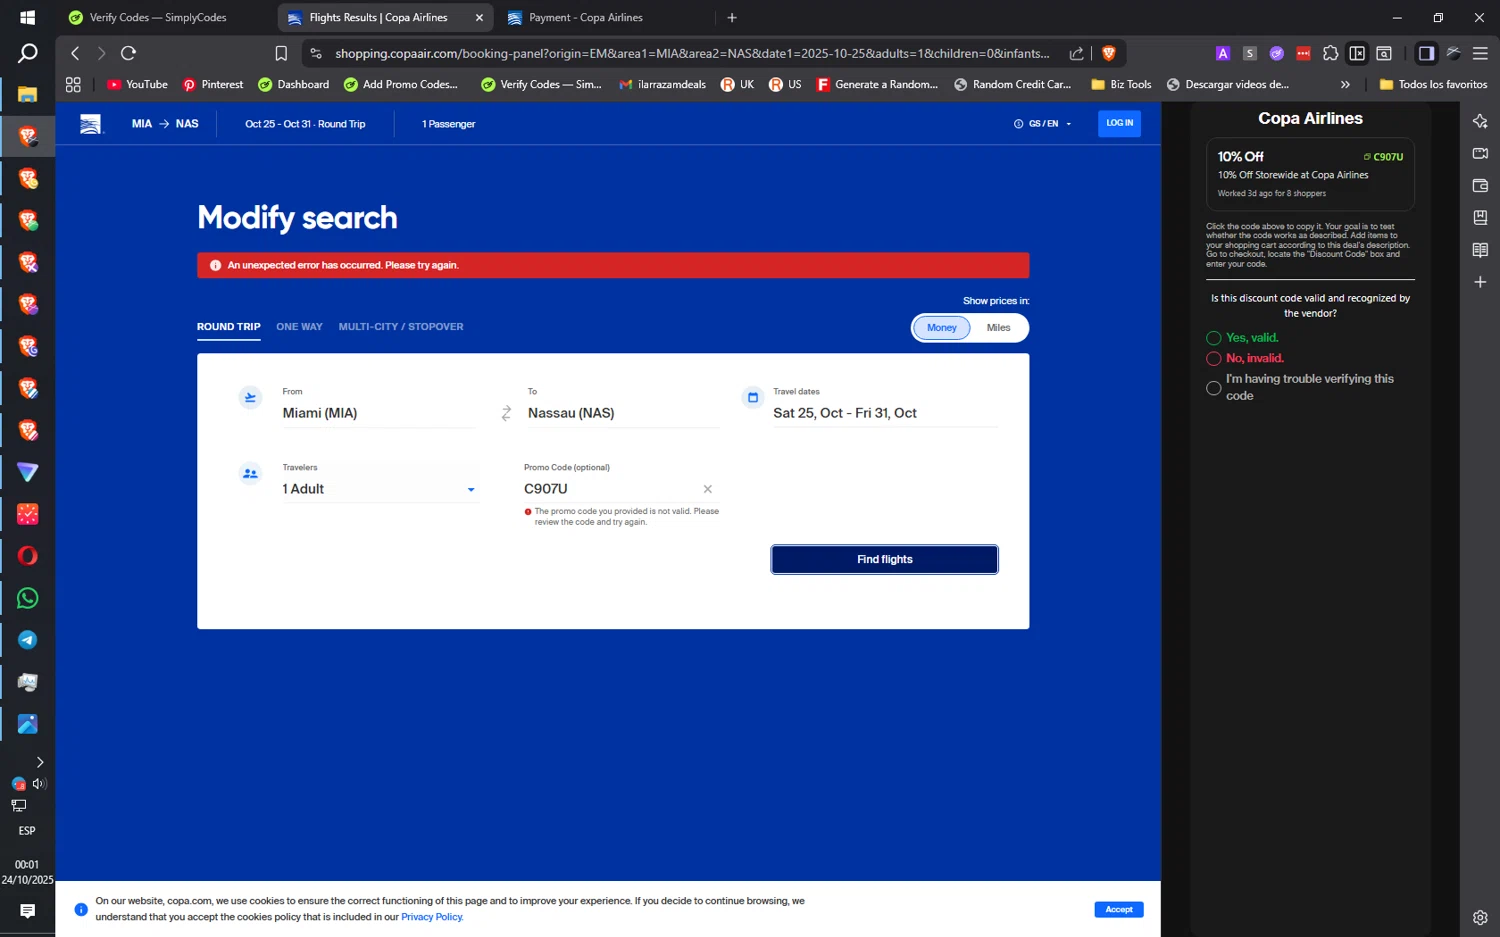This screenshot has height=937, width=1500.
Task: Open the Privacy Policy link
Action: [432, 917]
